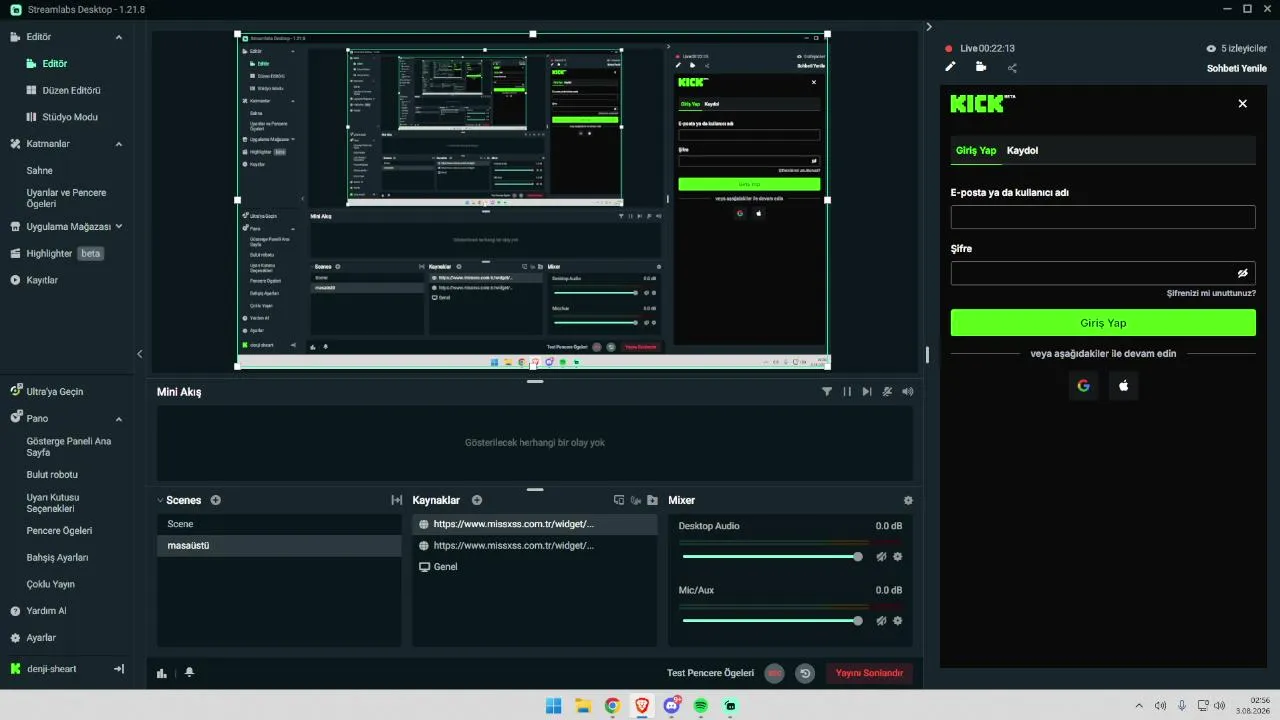Open Uyarılar ve Pencere Ögeleri

tap(66, 198)
